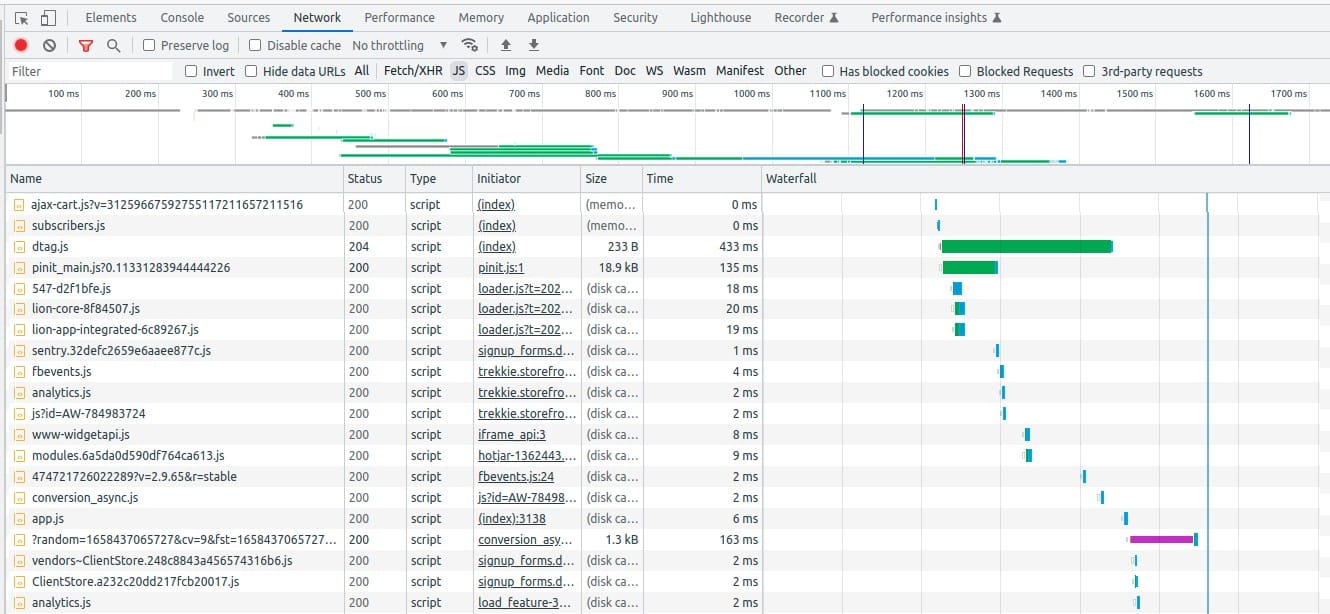The image size is (1330, 614).
Task: Sort by the Name column header
Action: point(173,178)
